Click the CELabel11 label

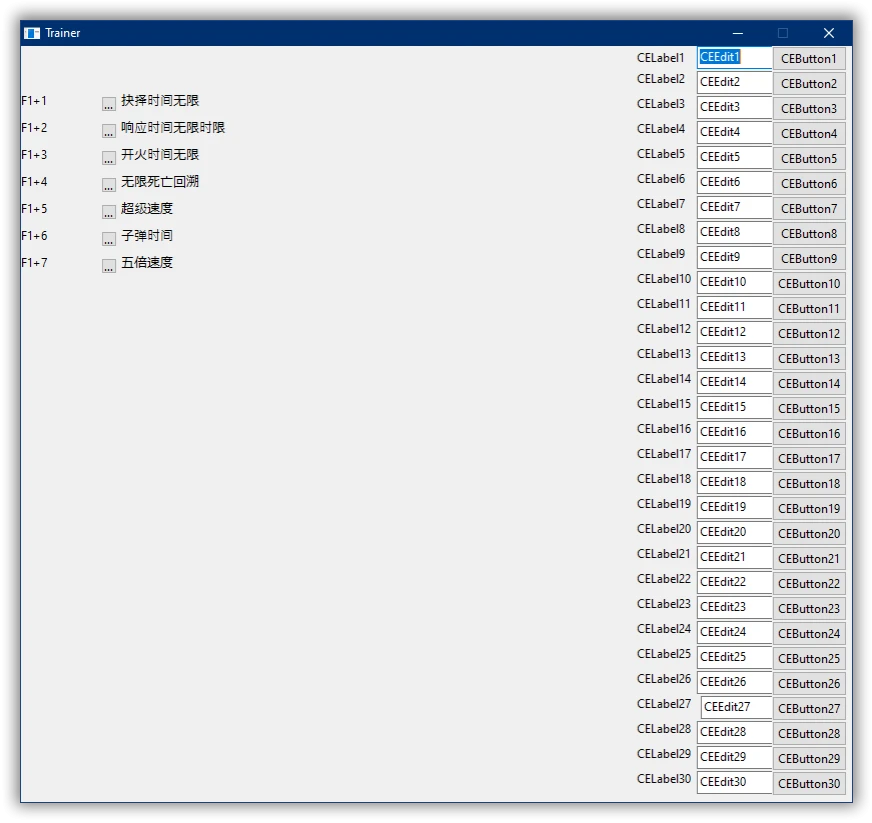pyautogui.click(x=664, y=304)
